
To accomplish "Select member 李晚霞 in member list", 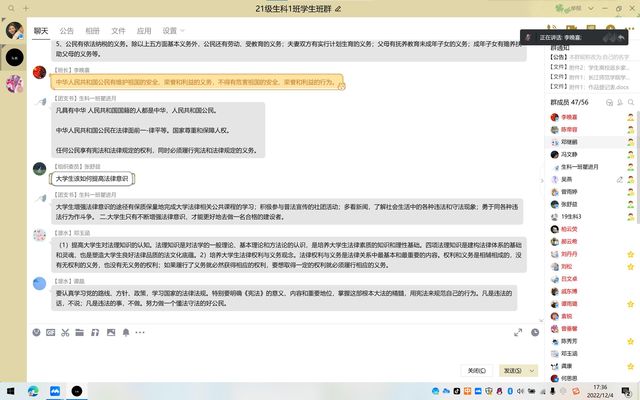I will (569, 117).
